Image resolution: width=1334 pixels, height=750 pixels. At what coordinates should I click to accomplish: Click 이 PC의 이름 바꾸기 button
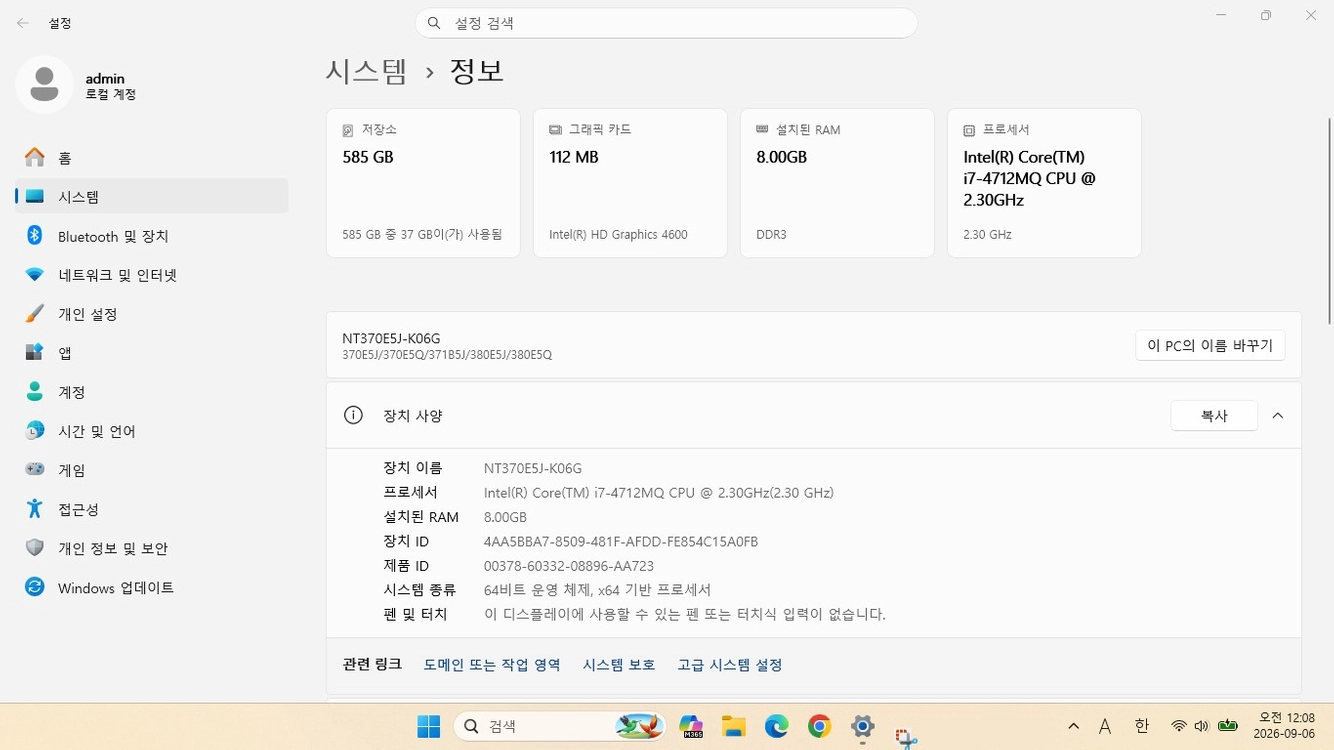pos(1210,346)
